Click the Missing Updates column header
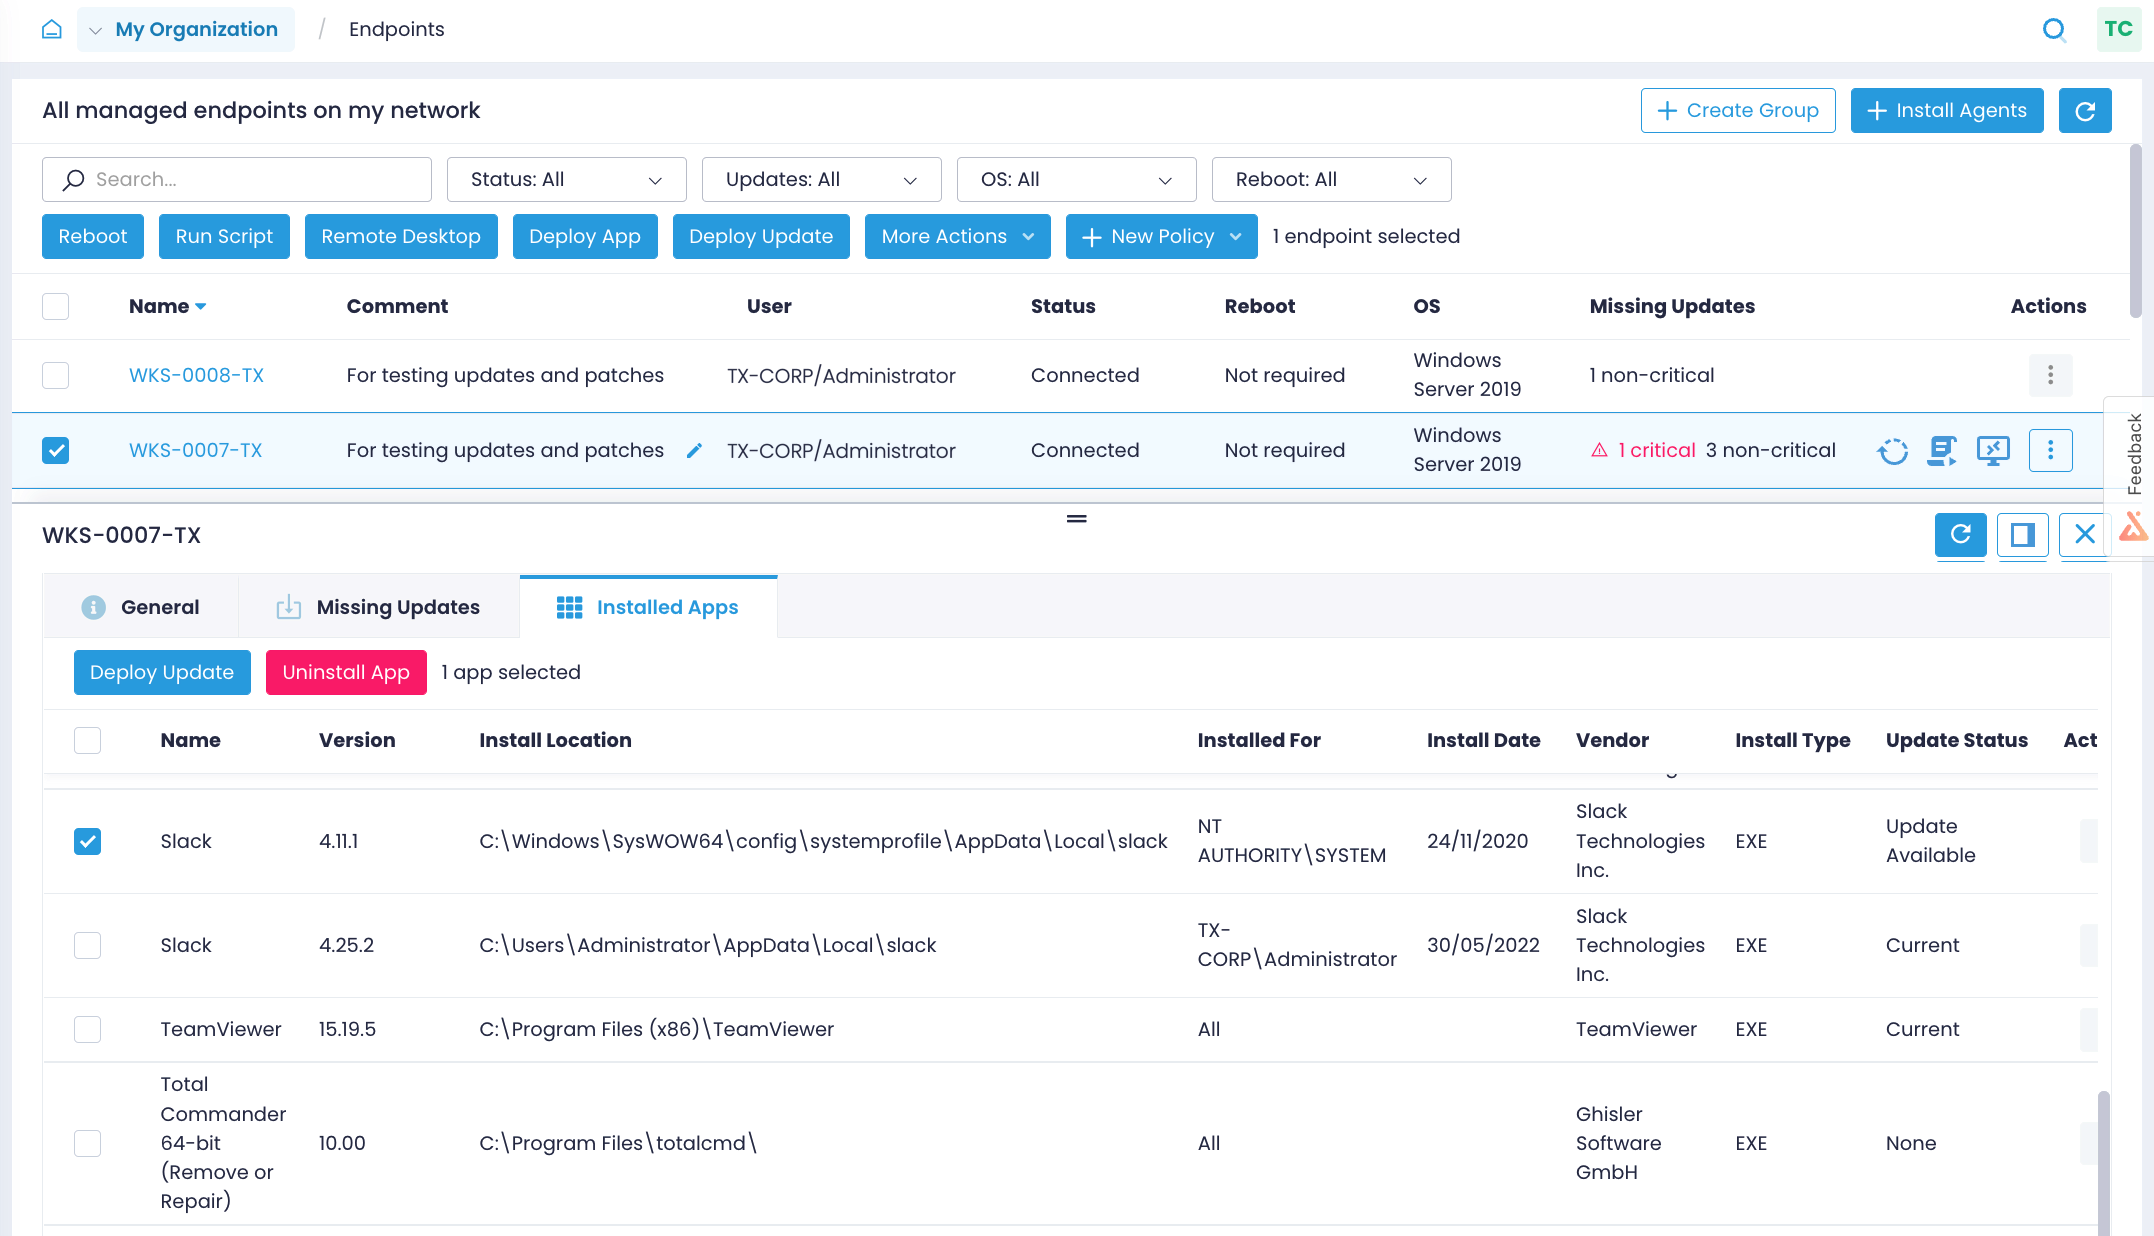This screenshot has height=1236, width=2154. click(1672, 306)
